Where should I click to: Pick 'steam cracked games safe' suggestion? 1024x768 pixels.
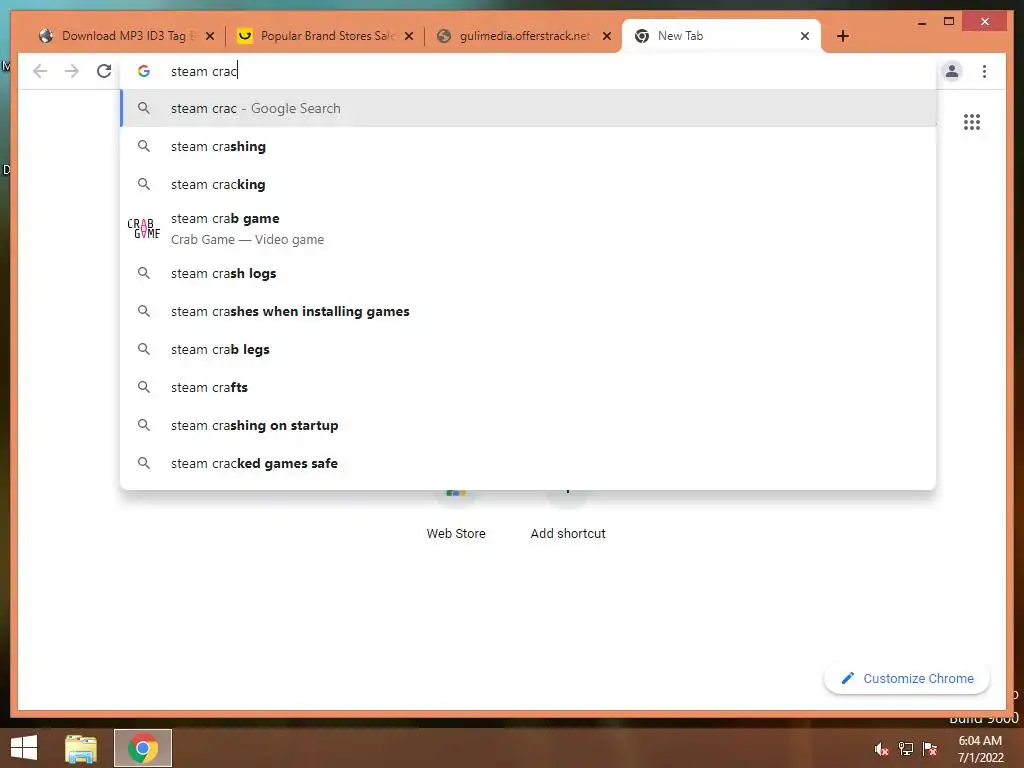coord(528,463)
